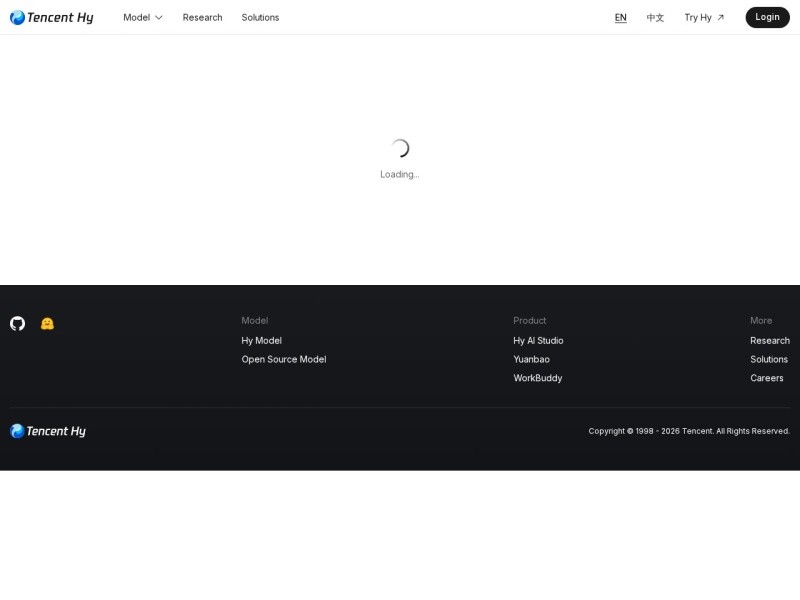This screenshot has height=600, width=800.
Task: Open Yuanbao footer link
Action: pos(531,359)
